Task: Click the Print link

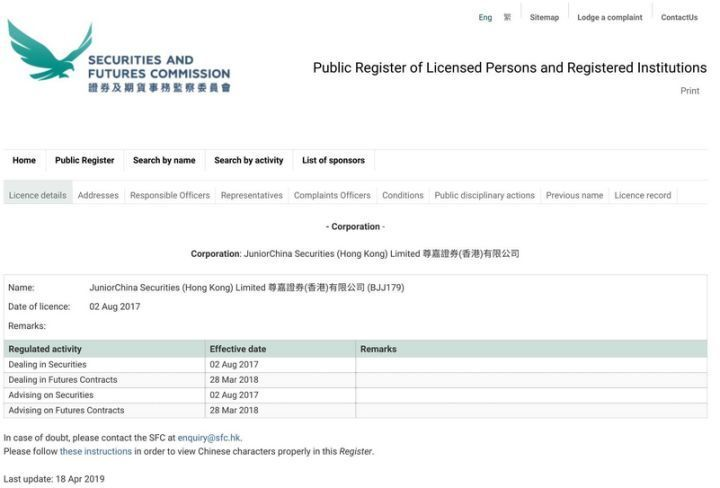Action: click(x=690, y=91)
